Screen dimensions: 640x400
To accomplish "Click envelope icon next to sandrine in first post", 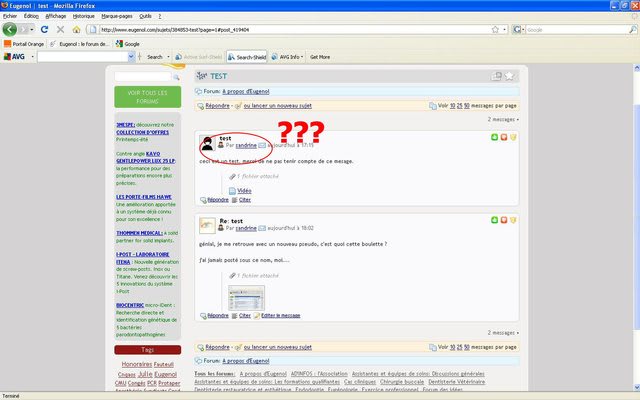I will (x=262, y=145).
